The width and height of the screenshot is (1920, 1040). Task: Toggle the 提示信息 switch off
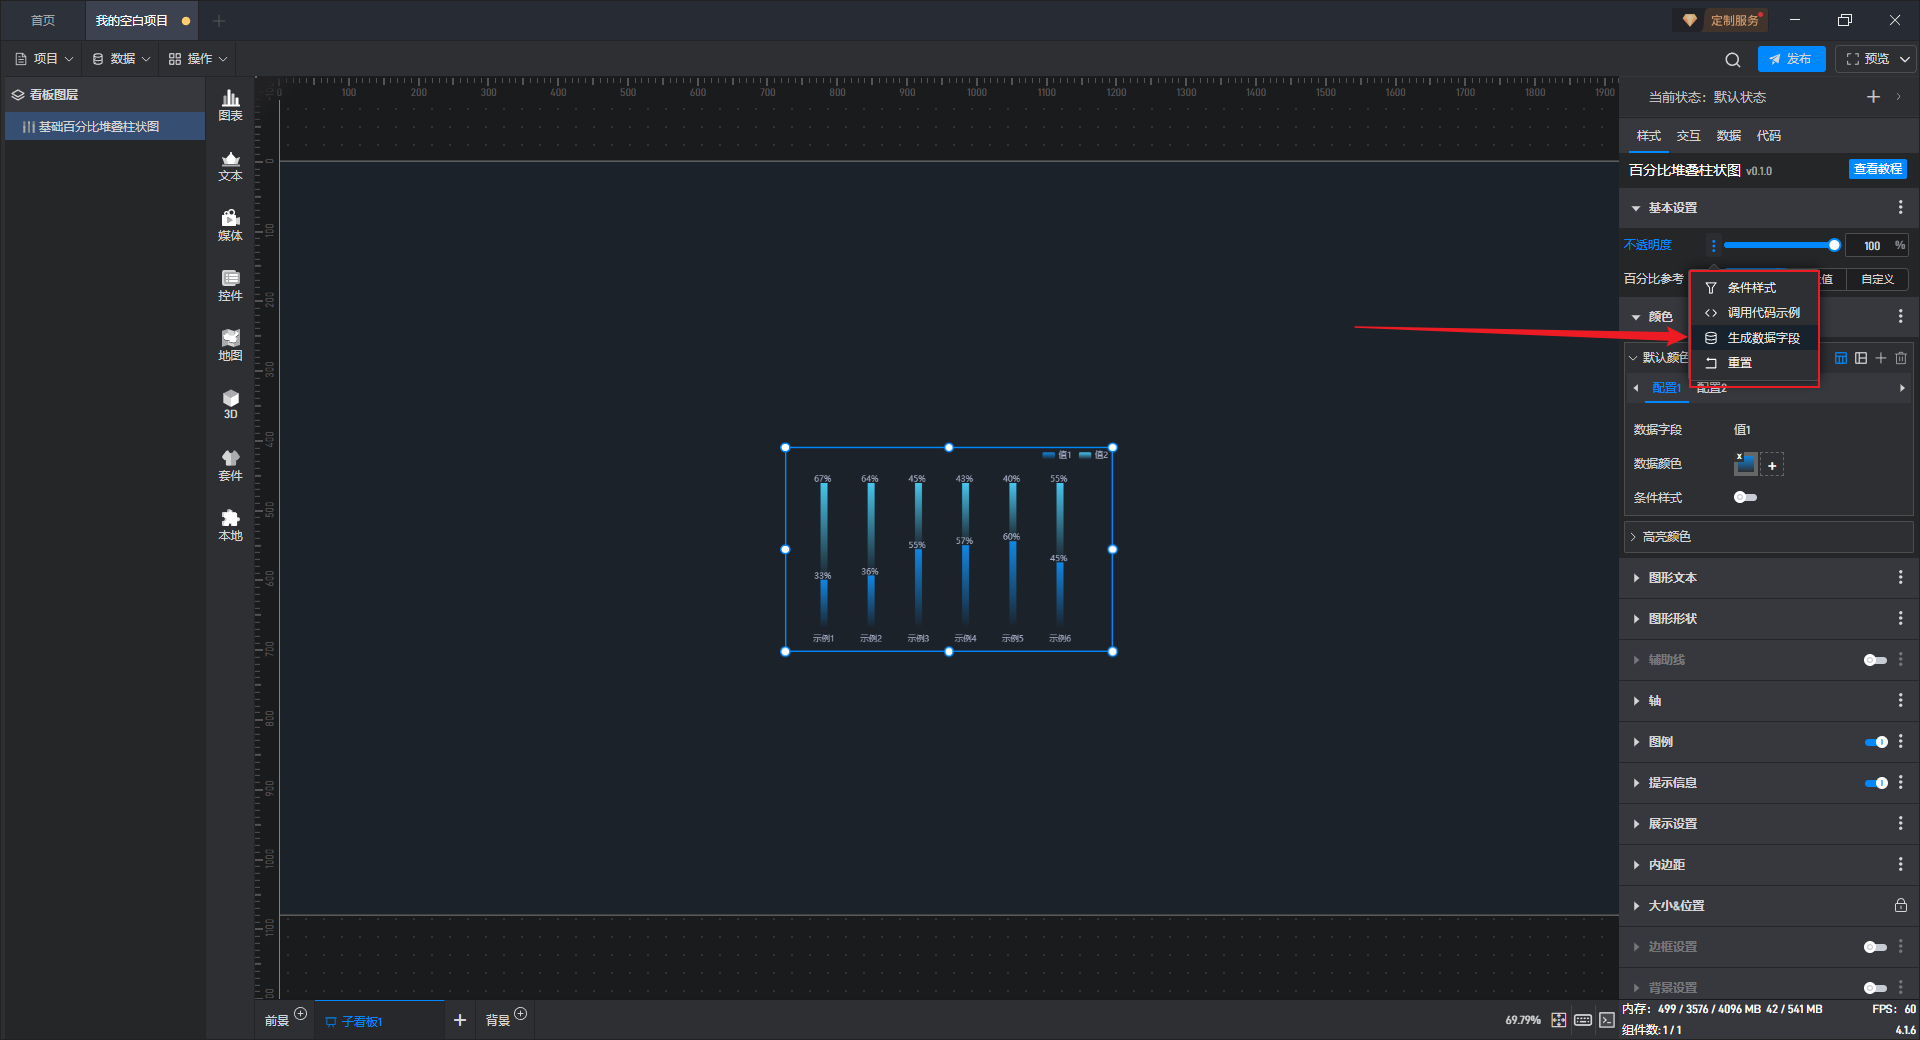[1876, 783]
